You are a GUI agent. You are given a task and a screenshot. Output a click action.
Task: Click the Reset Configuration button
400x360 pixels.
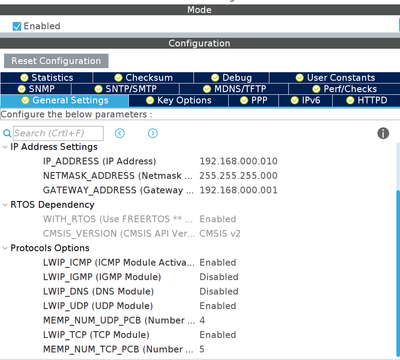[x=56, y=61]
